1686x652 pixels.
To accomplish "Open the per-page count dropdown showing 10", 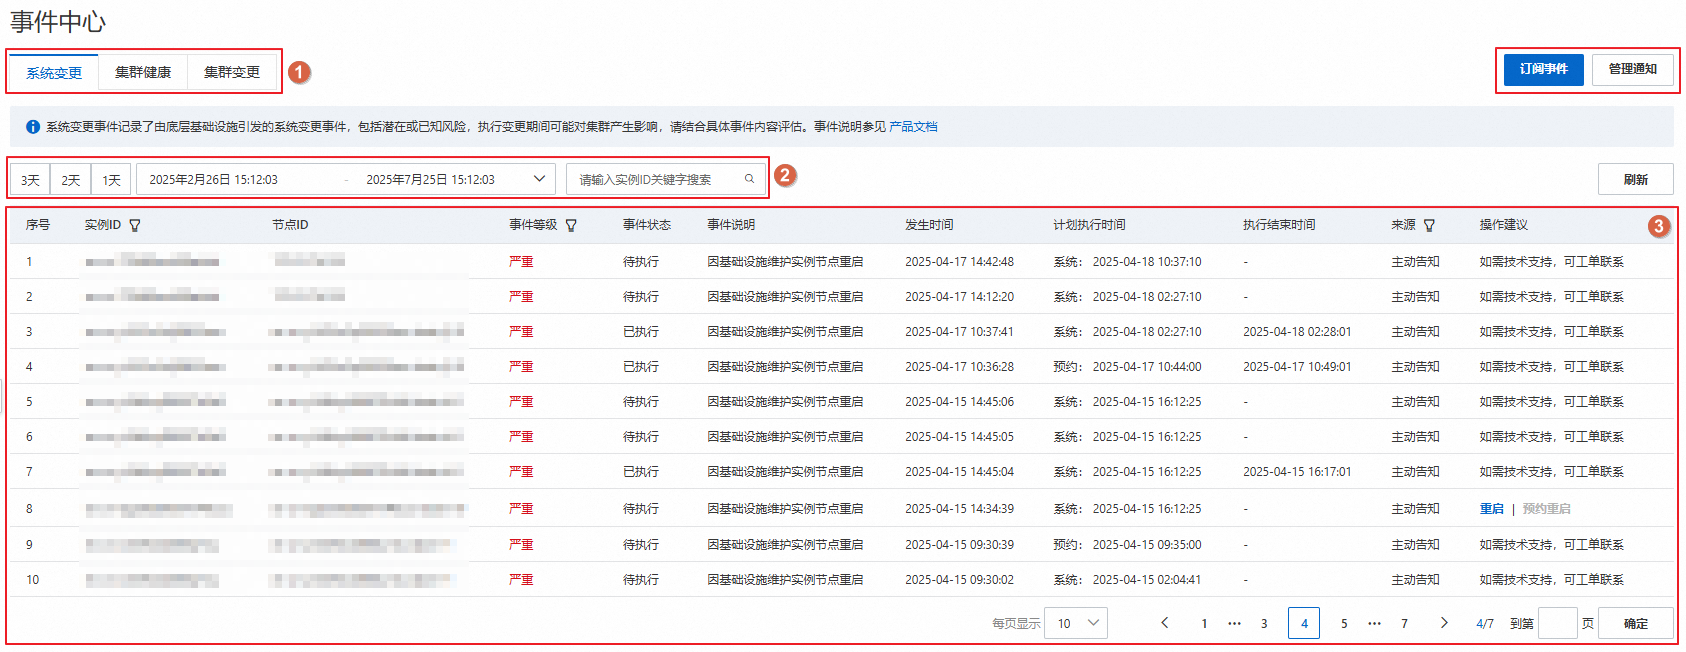I will pos(1076,623).
